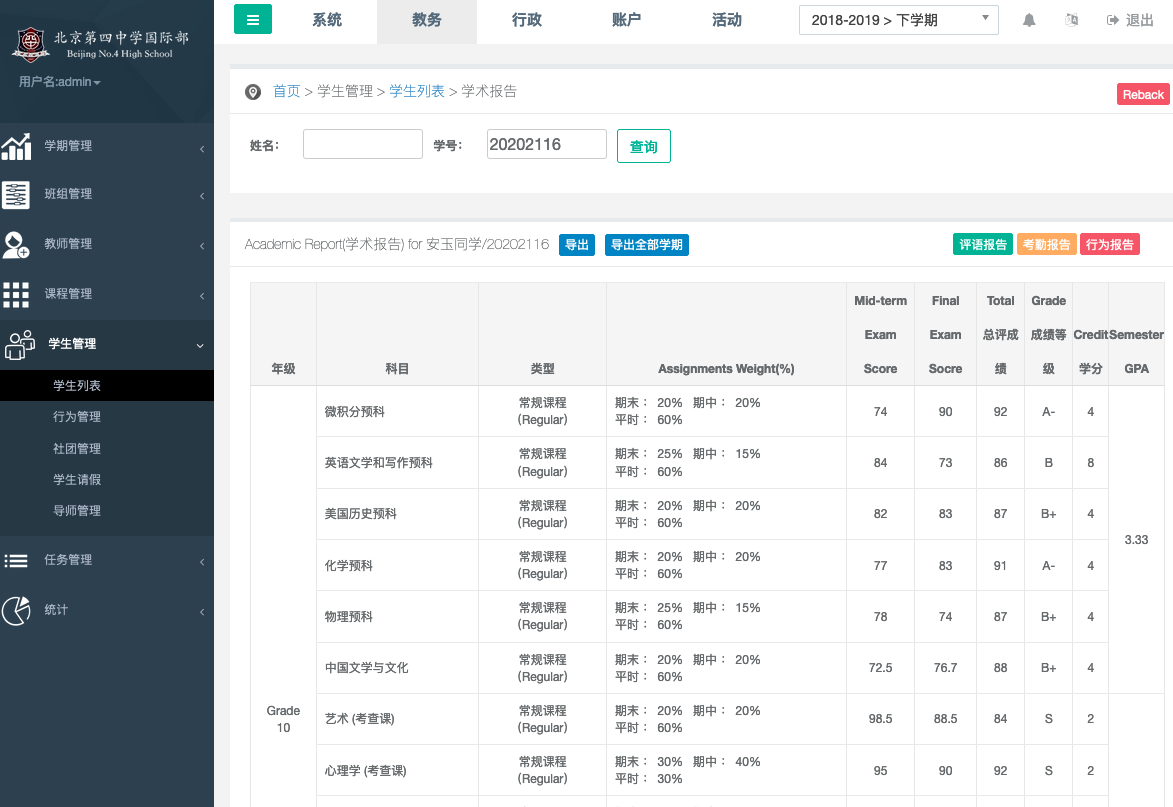1173x807 pixels.
Task: Expand the 统计 sidebar chevron
Action: (202, 612)
